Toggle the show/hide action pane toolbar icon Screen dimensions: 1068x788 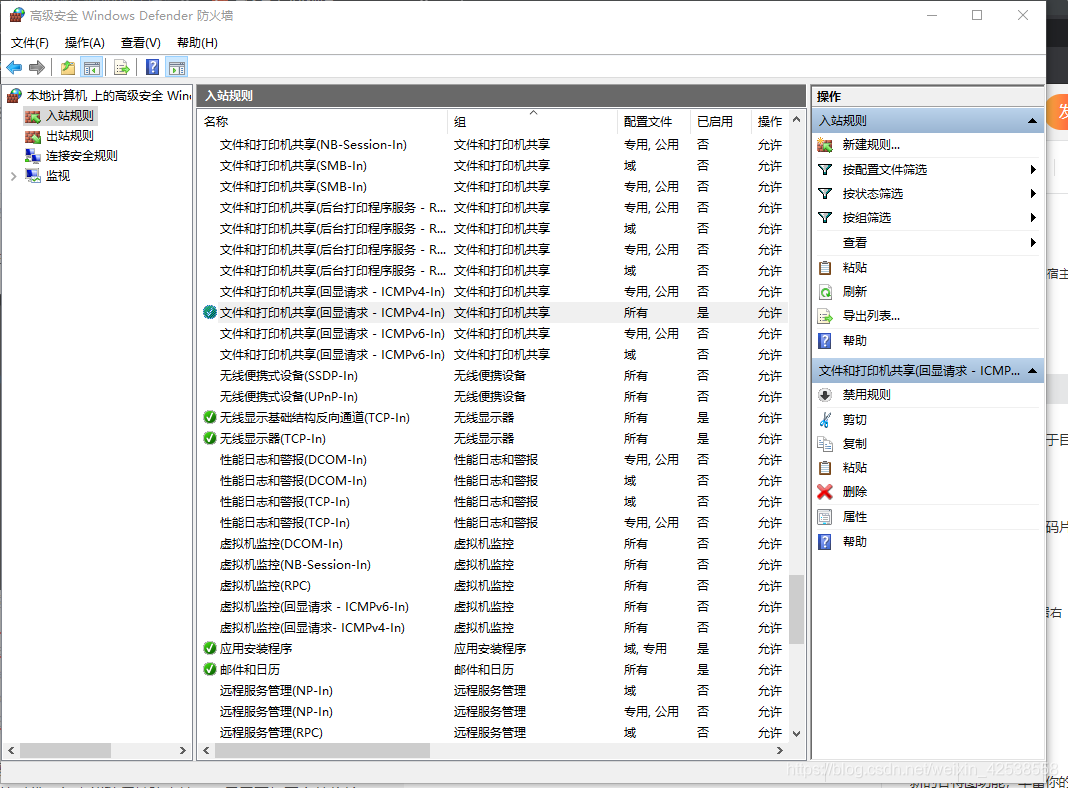pyautogui.click(x=177, y=67)
